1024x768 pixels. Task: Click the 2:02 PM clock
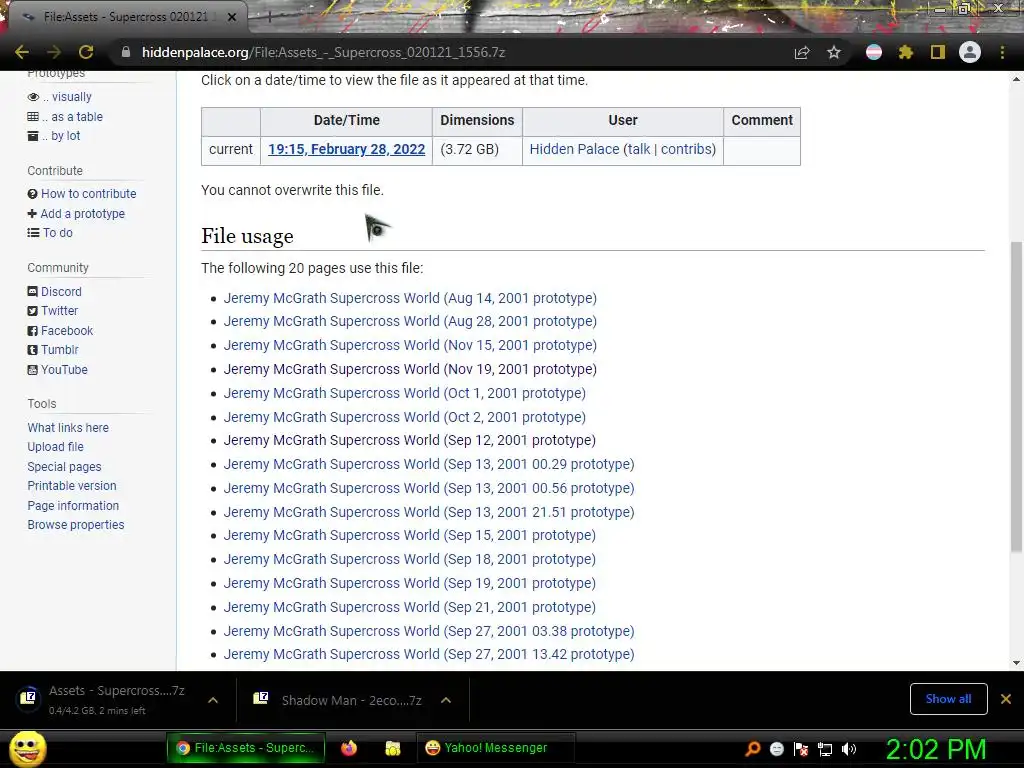(x=935, y=749)
